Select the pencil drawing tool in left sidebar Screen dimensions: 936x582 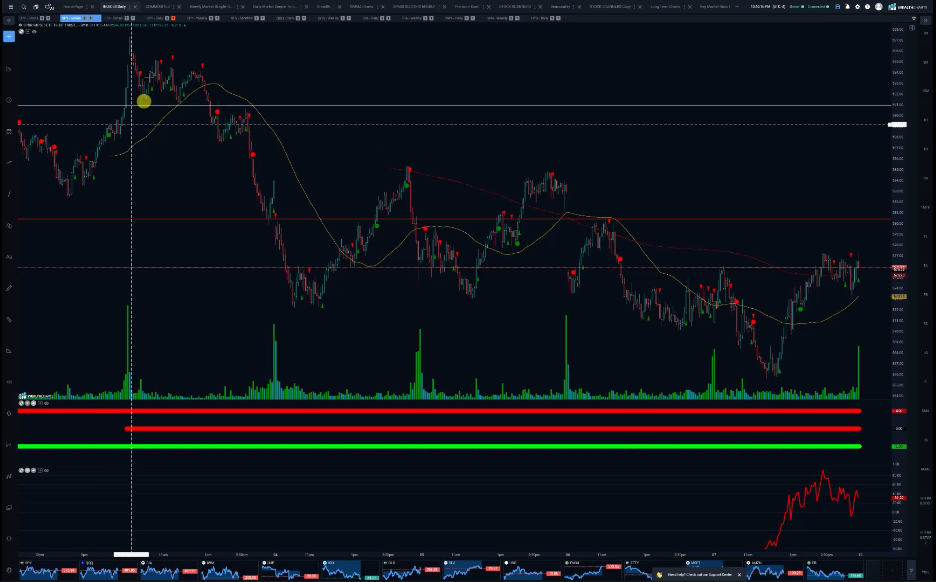(9, 288)
